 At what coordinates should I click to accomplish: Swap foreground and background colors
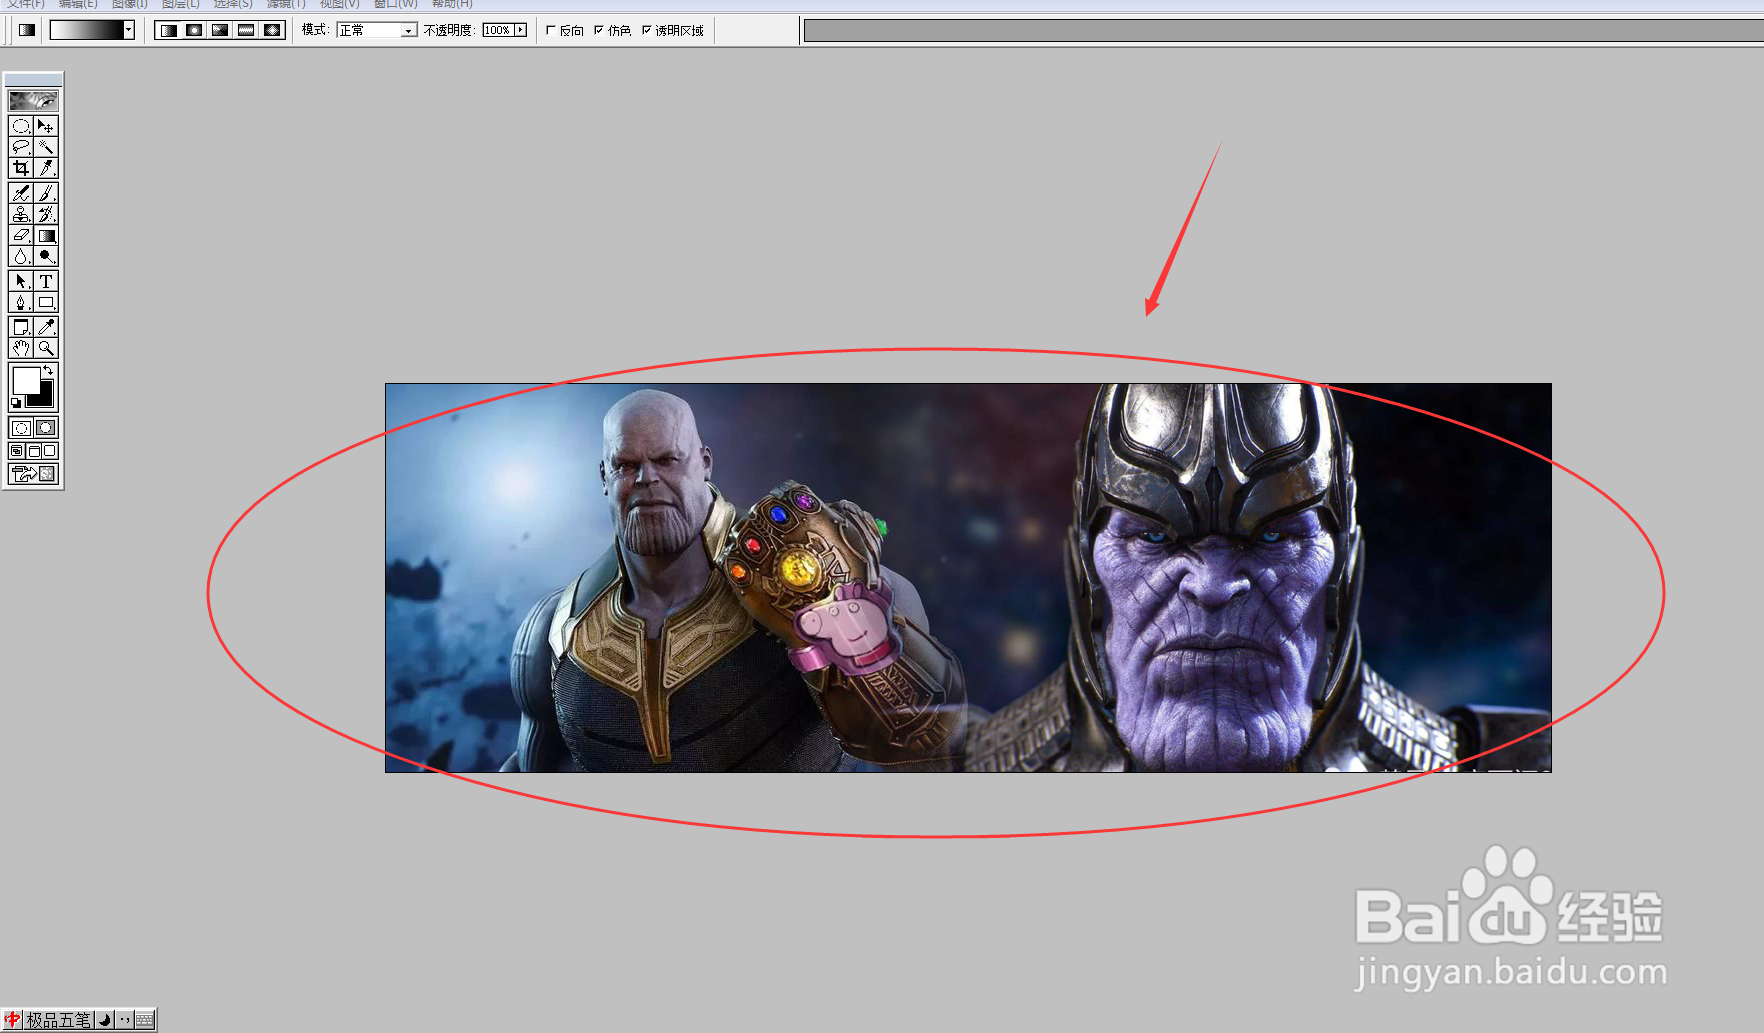(48, 371)
